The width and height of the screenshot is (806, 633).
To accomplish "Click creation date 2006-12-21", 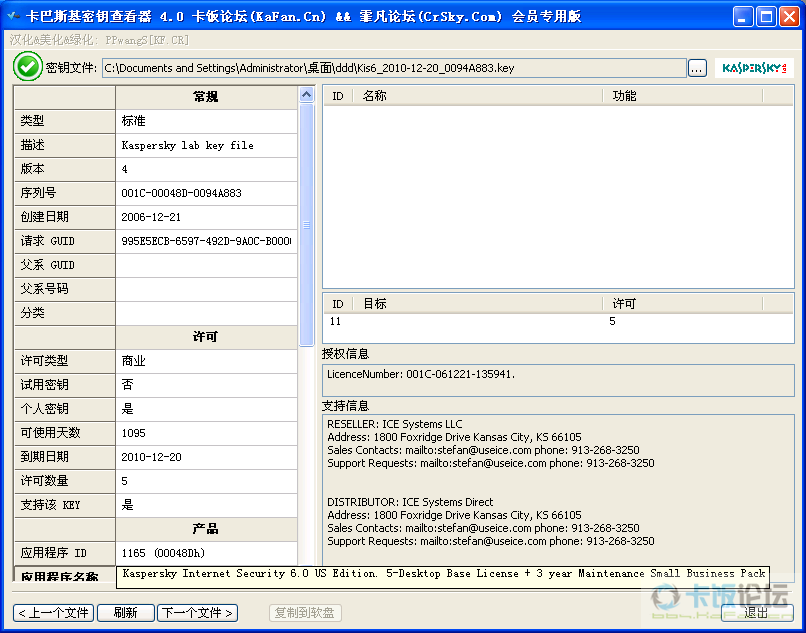I will pos(206,218).
